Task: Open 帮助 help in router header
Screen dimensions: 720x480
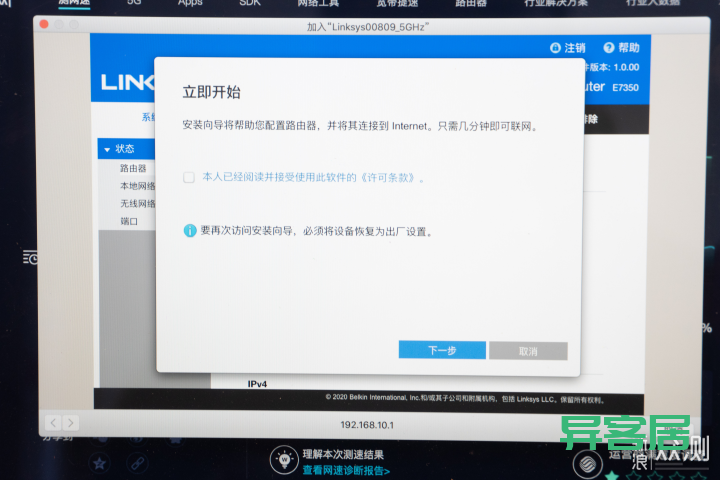Action: [x=622, y=47]
